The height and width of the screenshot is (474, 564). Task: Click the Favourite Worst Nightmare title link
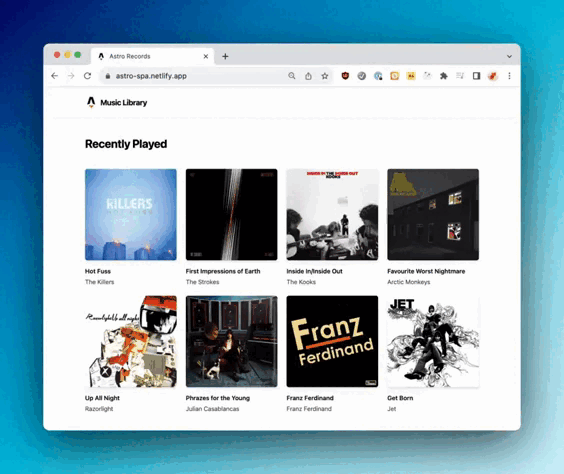426,271
